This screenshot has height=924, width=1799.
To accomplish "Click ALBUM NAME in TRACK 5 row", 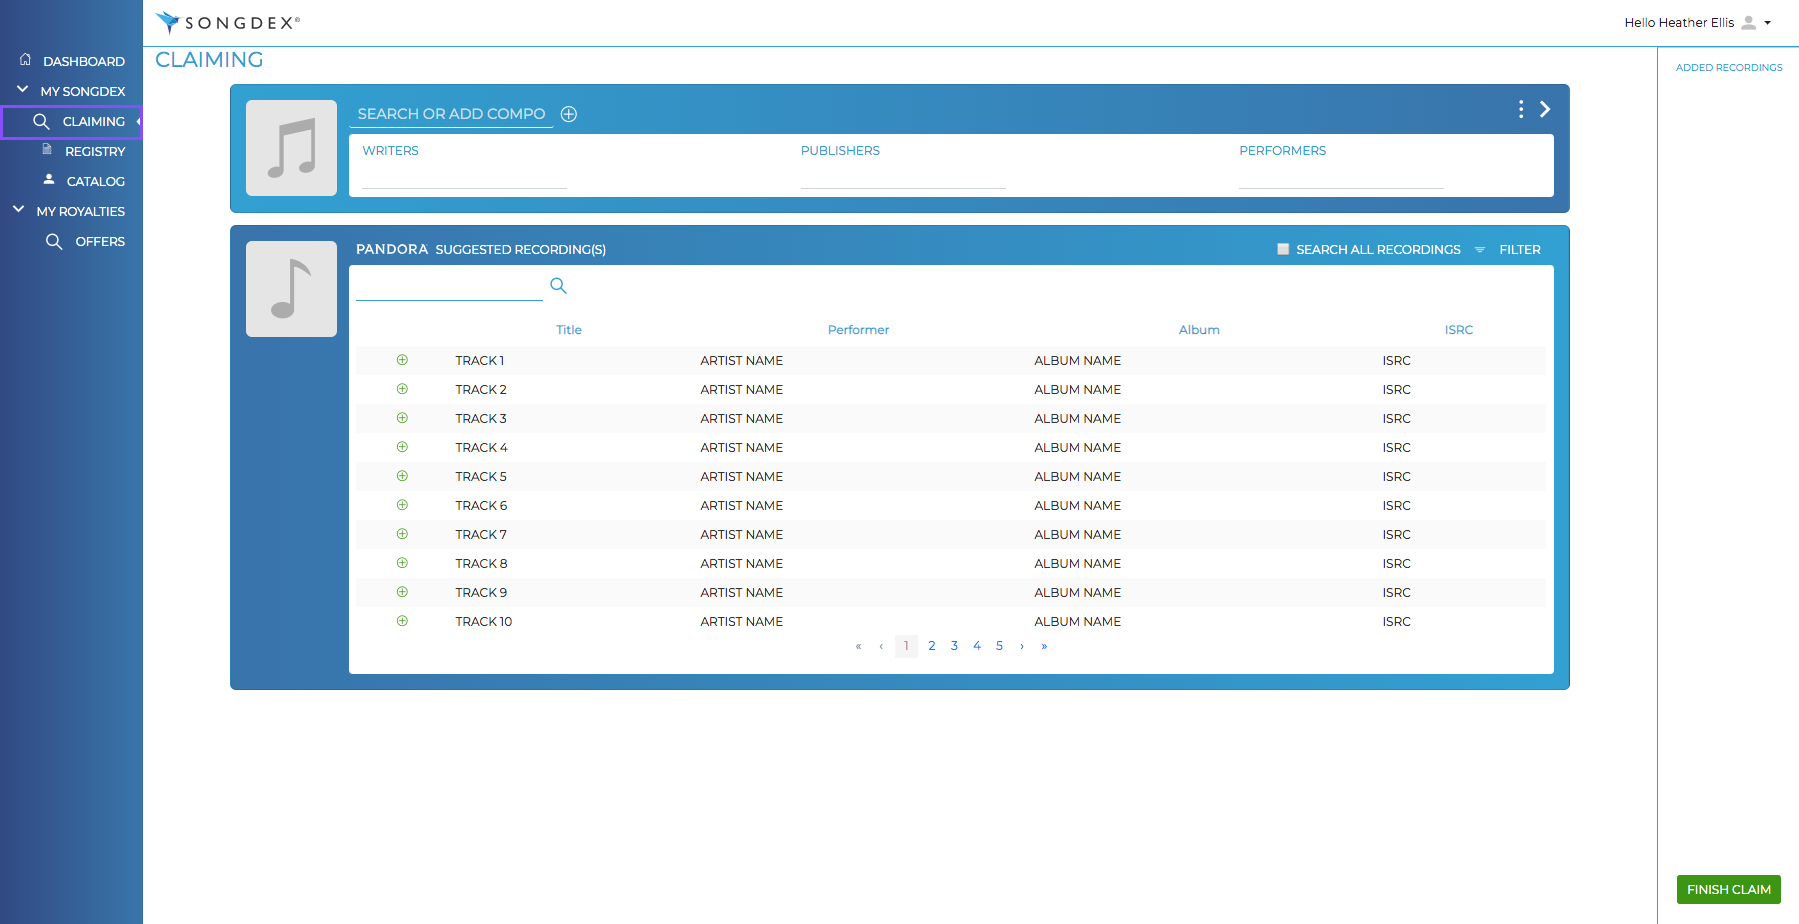I will point(1078,477).
